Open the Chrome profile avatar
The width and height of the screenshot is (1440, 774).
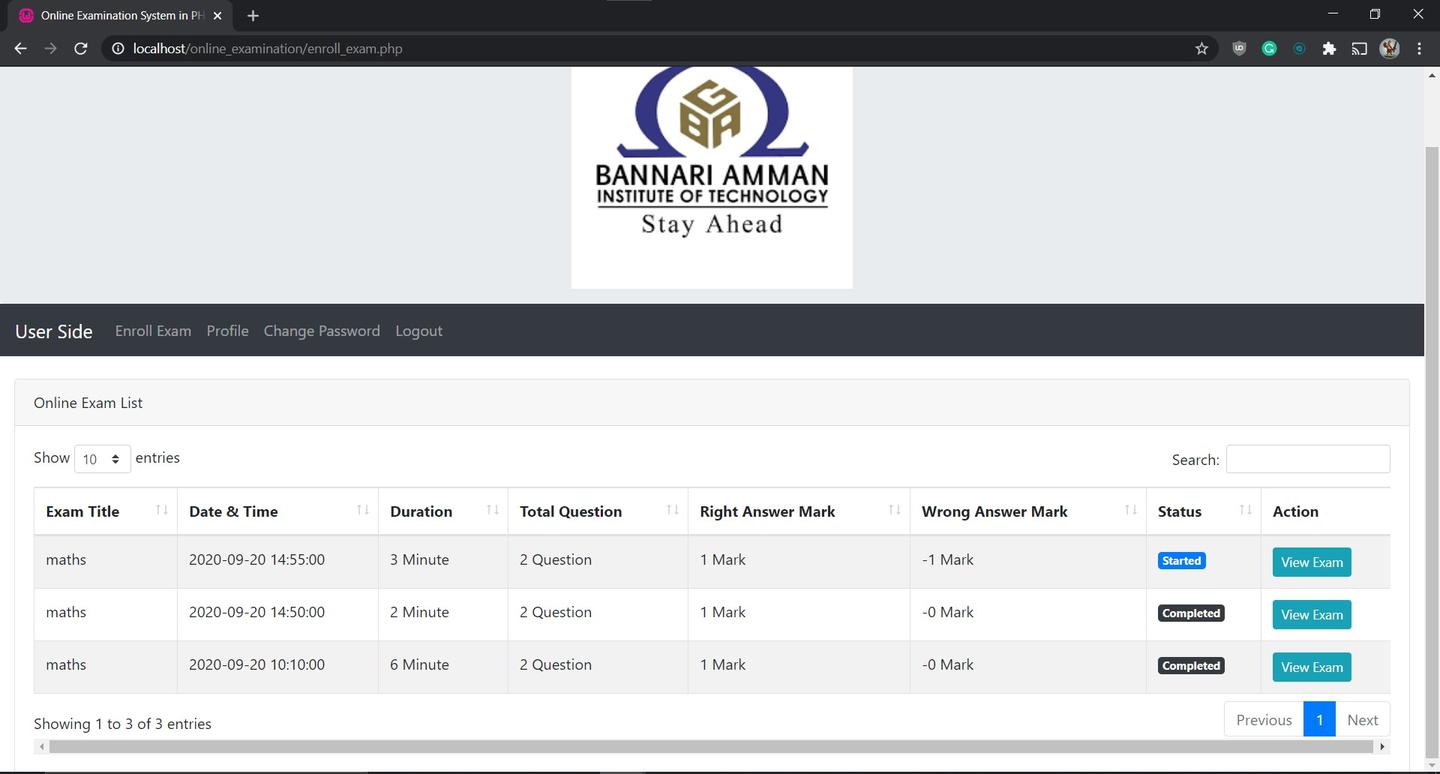[1389, 48]
